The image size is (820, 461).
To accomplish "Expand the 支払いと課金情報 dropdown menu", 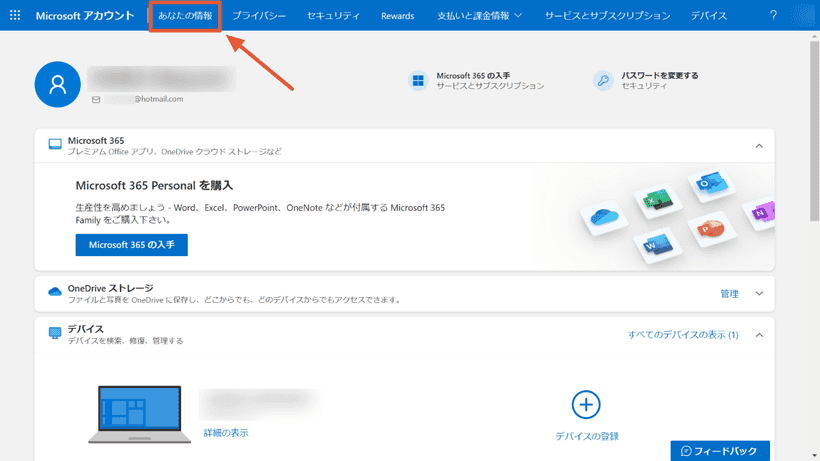I will (x=480, y=16).
